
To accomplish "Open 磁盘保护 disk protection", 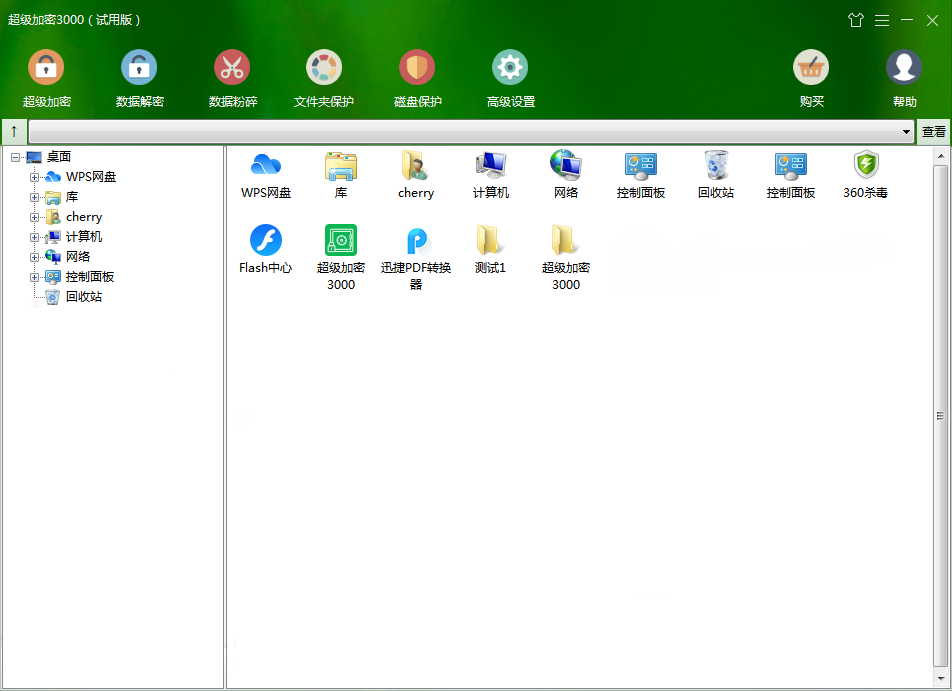I will tap(417, 78).
